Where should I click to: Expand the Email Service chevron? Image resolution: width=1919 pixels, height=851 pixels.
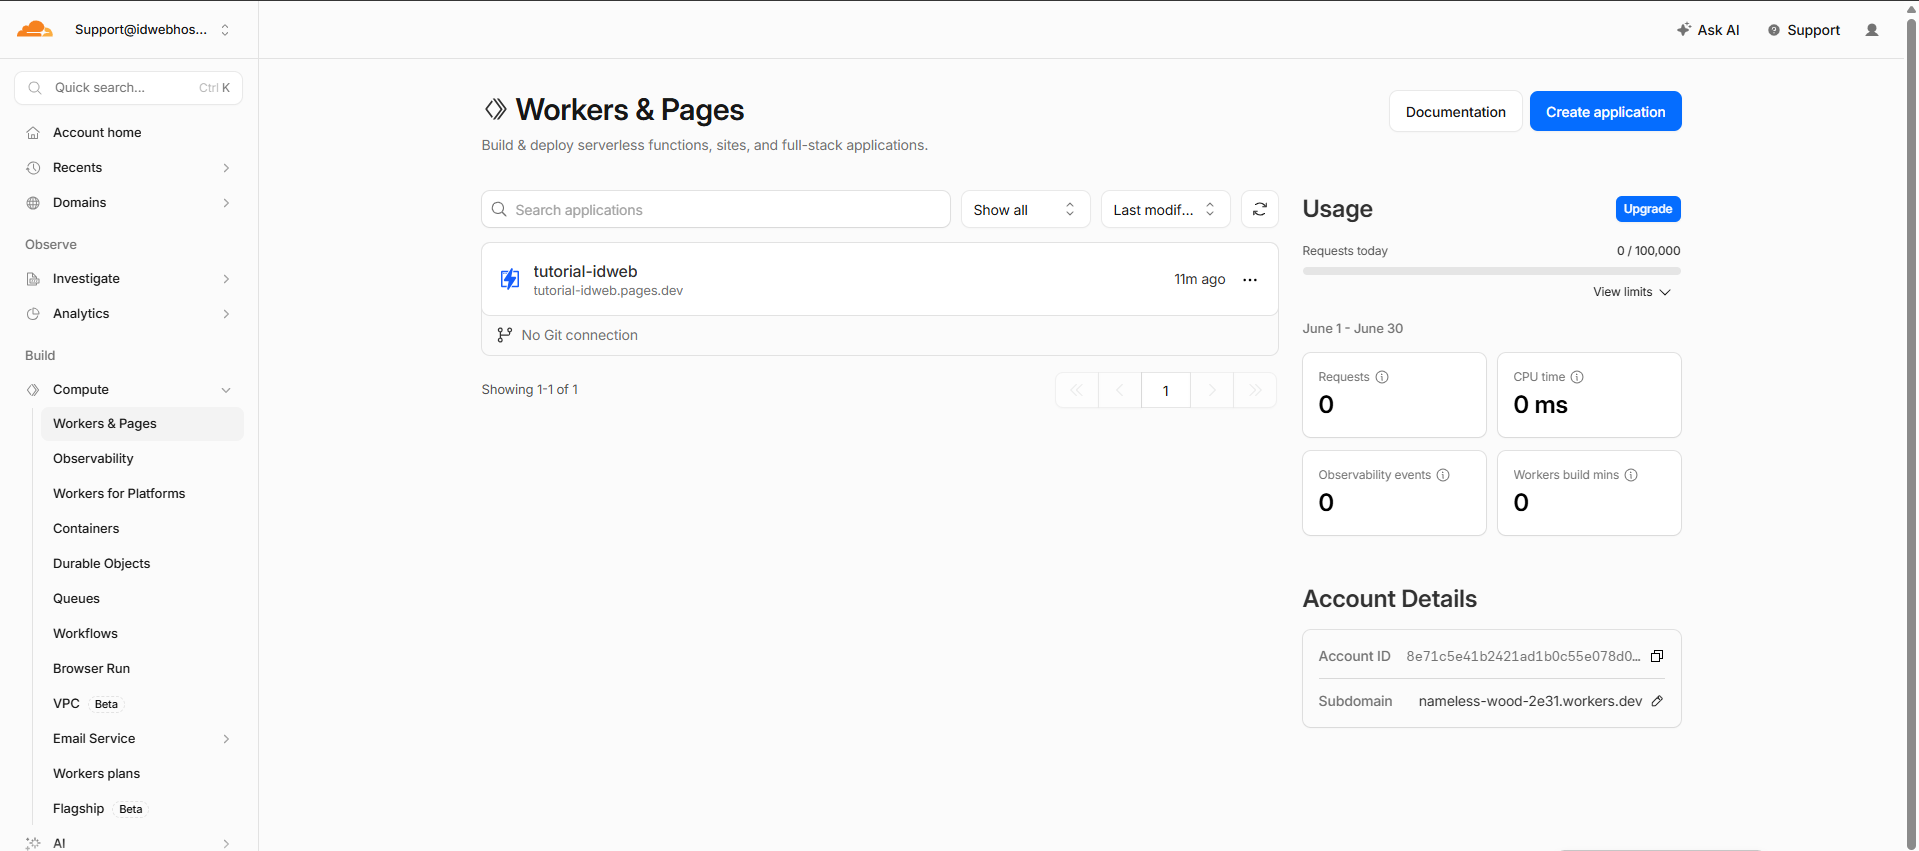click(226, 739)
